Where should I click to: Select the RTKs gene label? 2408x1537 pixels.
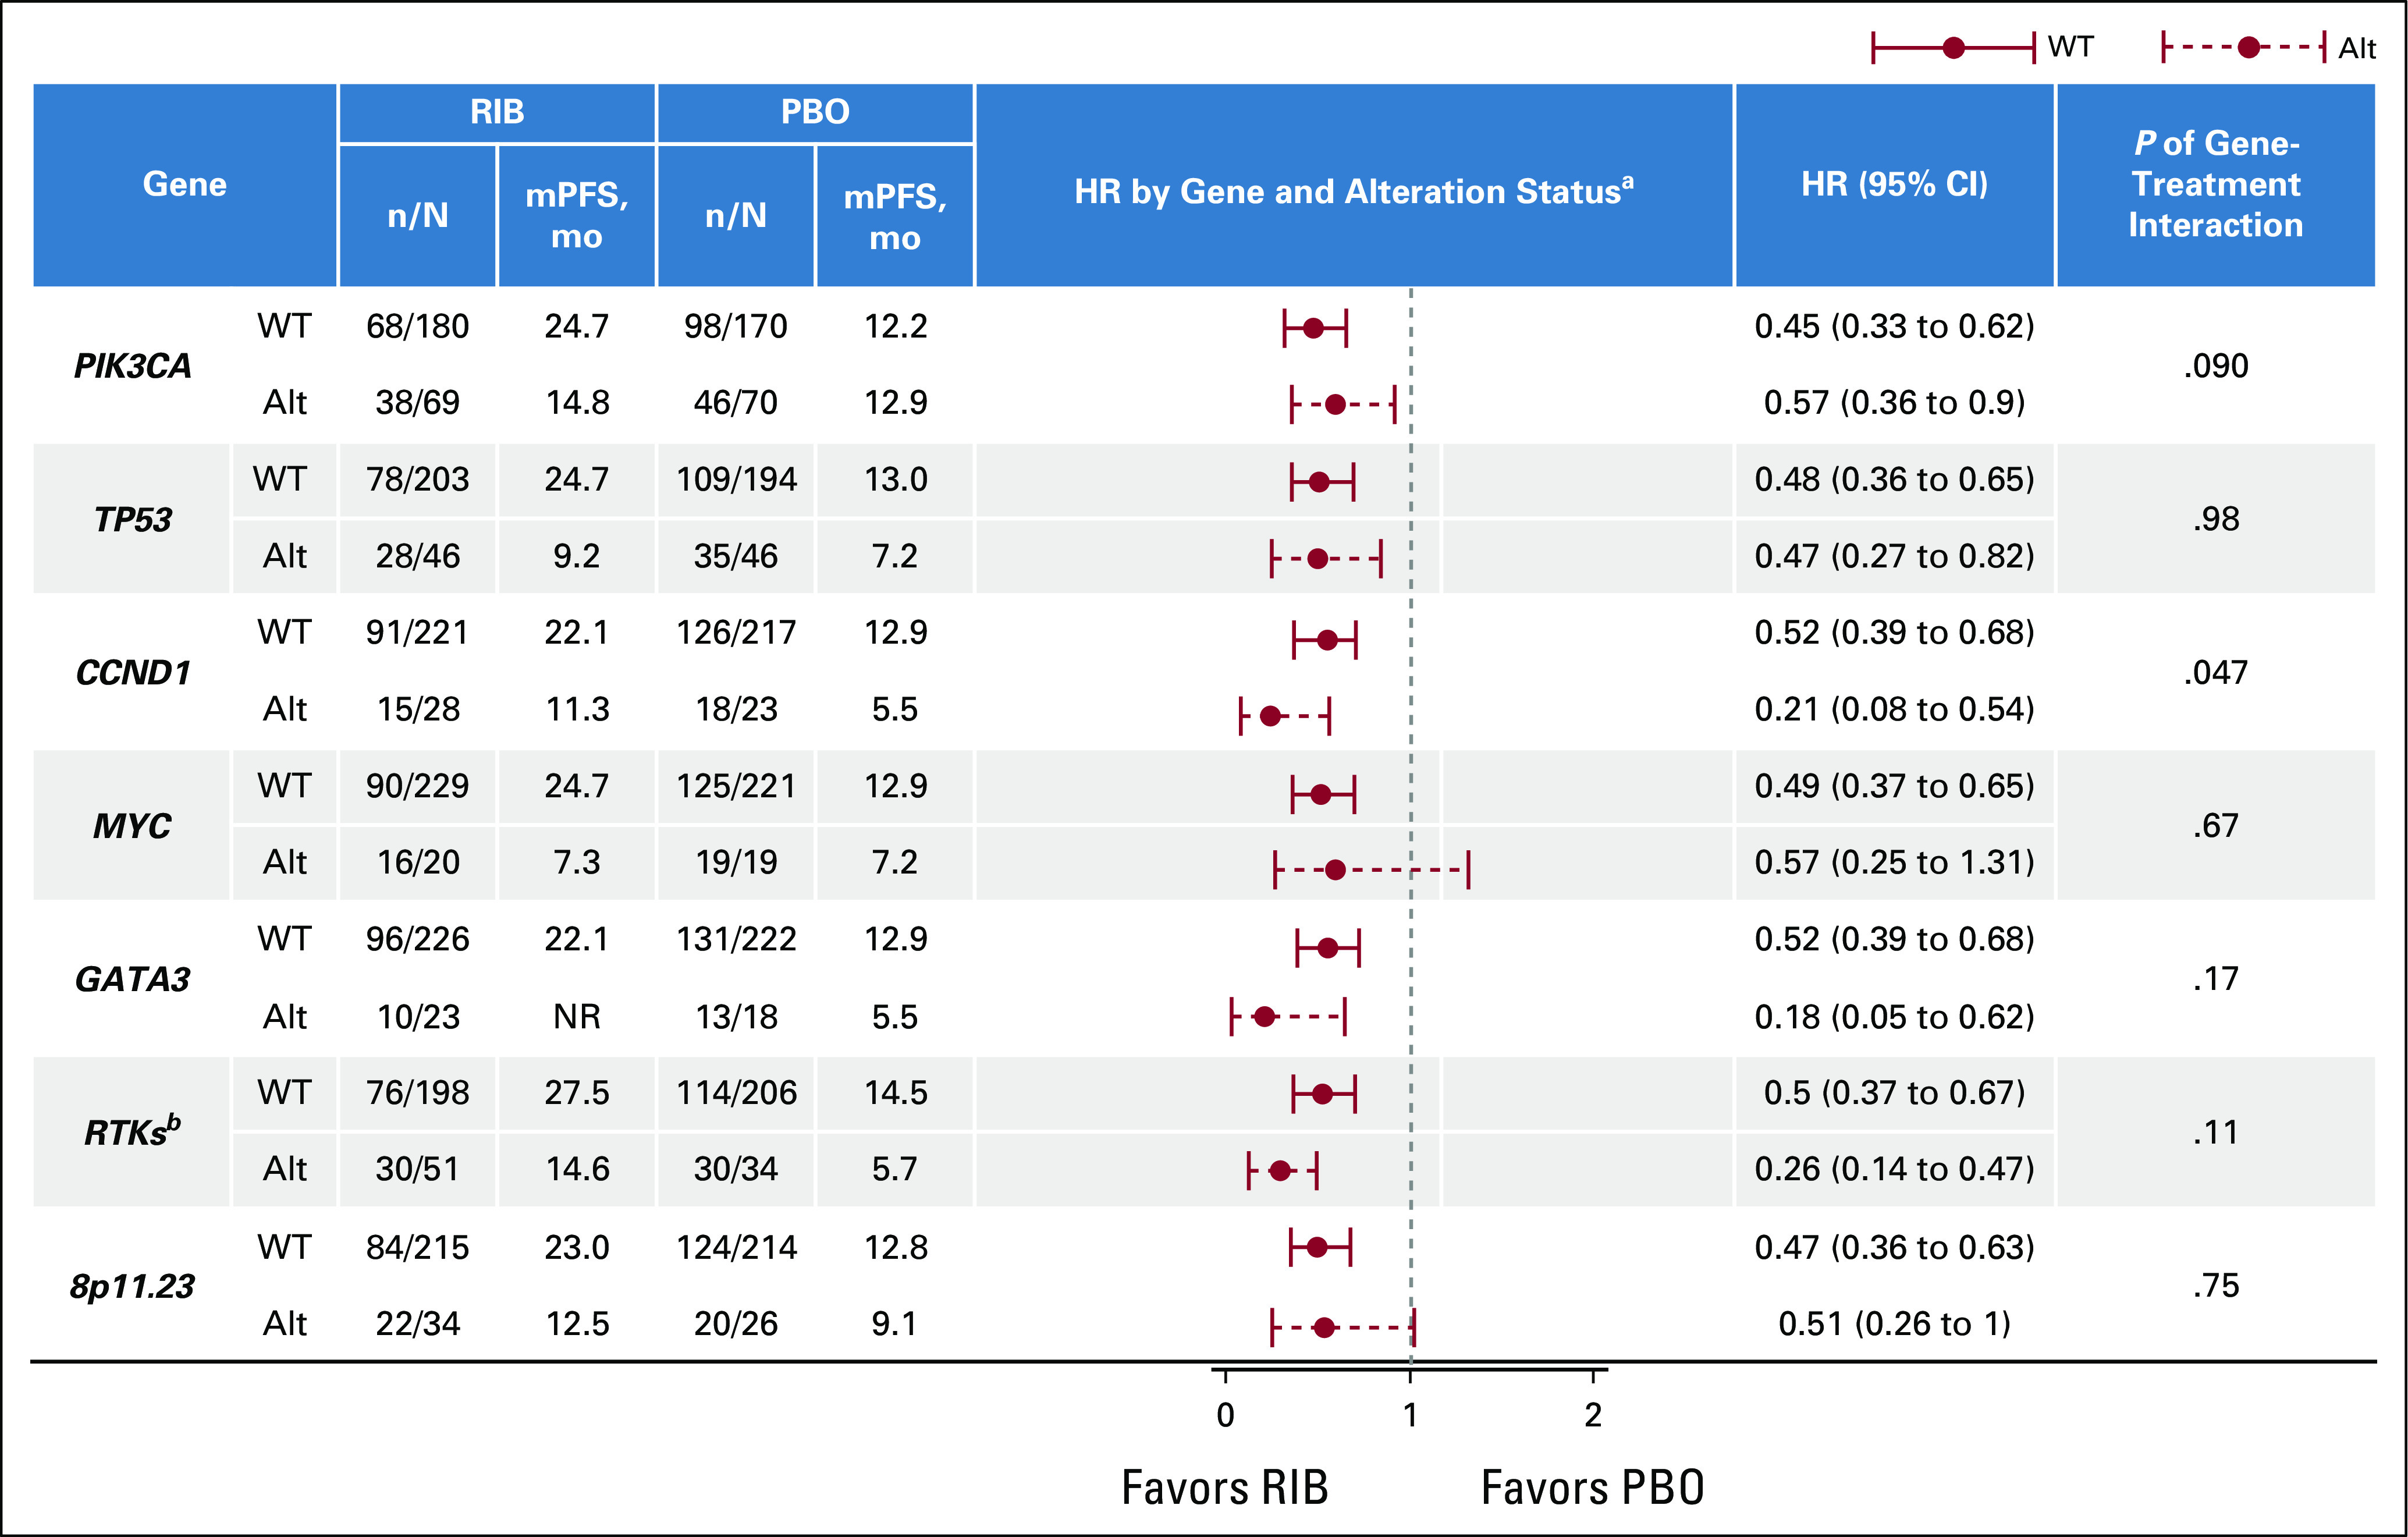(133, 1131)
